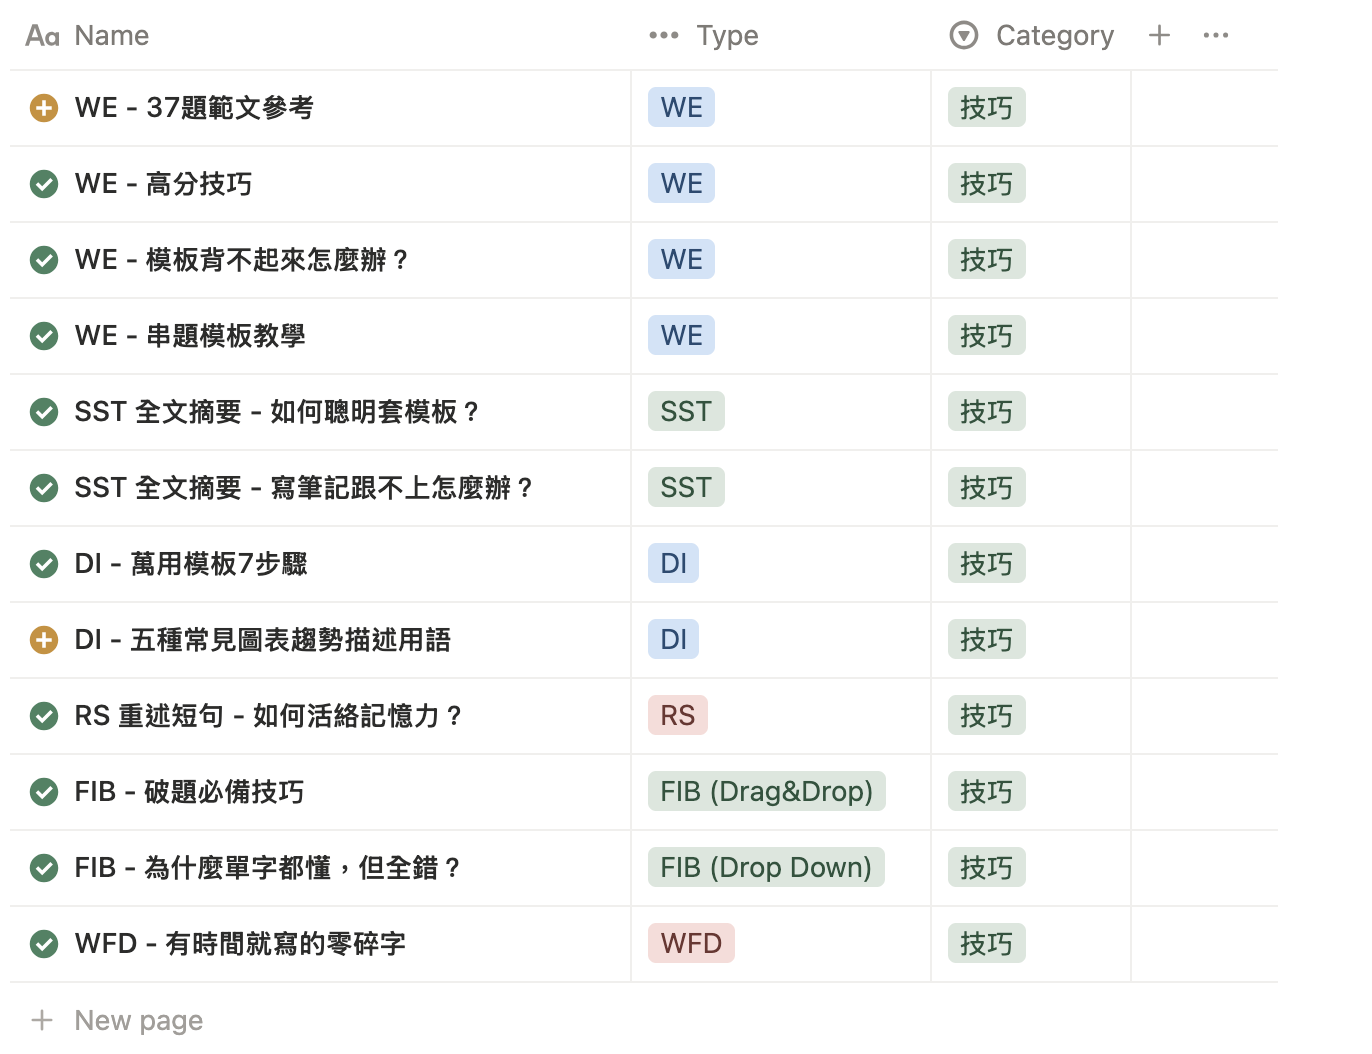Click the green check icon beside WE - 高分技巧

44,184
